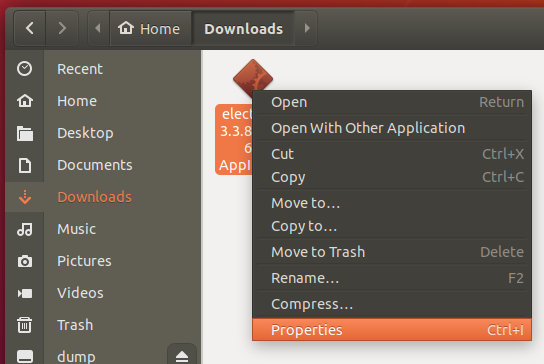Select Cut in the context menu
This screenshot has height=364, width=544.
[392, 154]
